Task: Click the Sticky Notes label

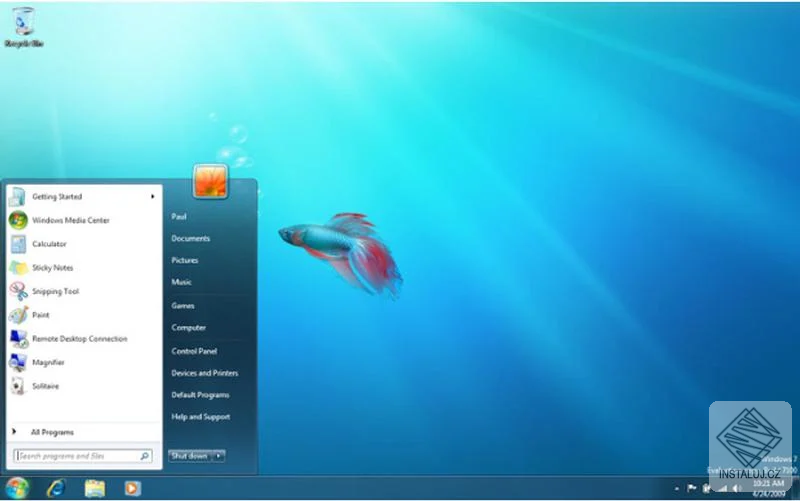Action: pos(53,268)
